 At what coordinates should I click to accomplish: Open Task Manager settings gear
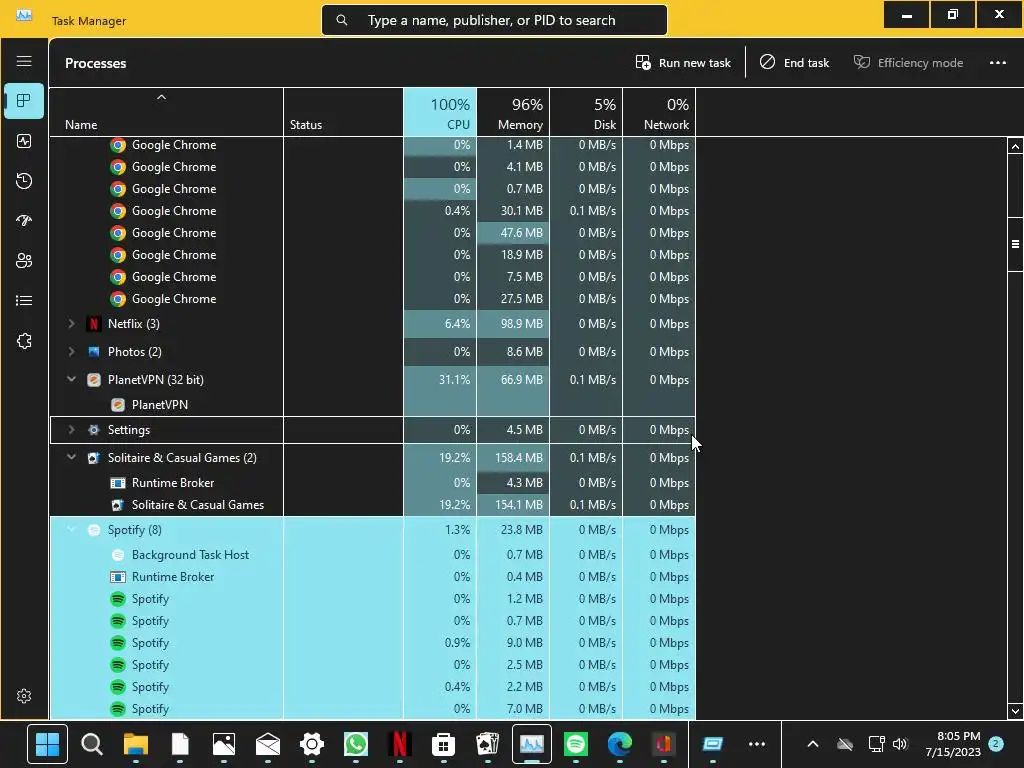point(24,696)
